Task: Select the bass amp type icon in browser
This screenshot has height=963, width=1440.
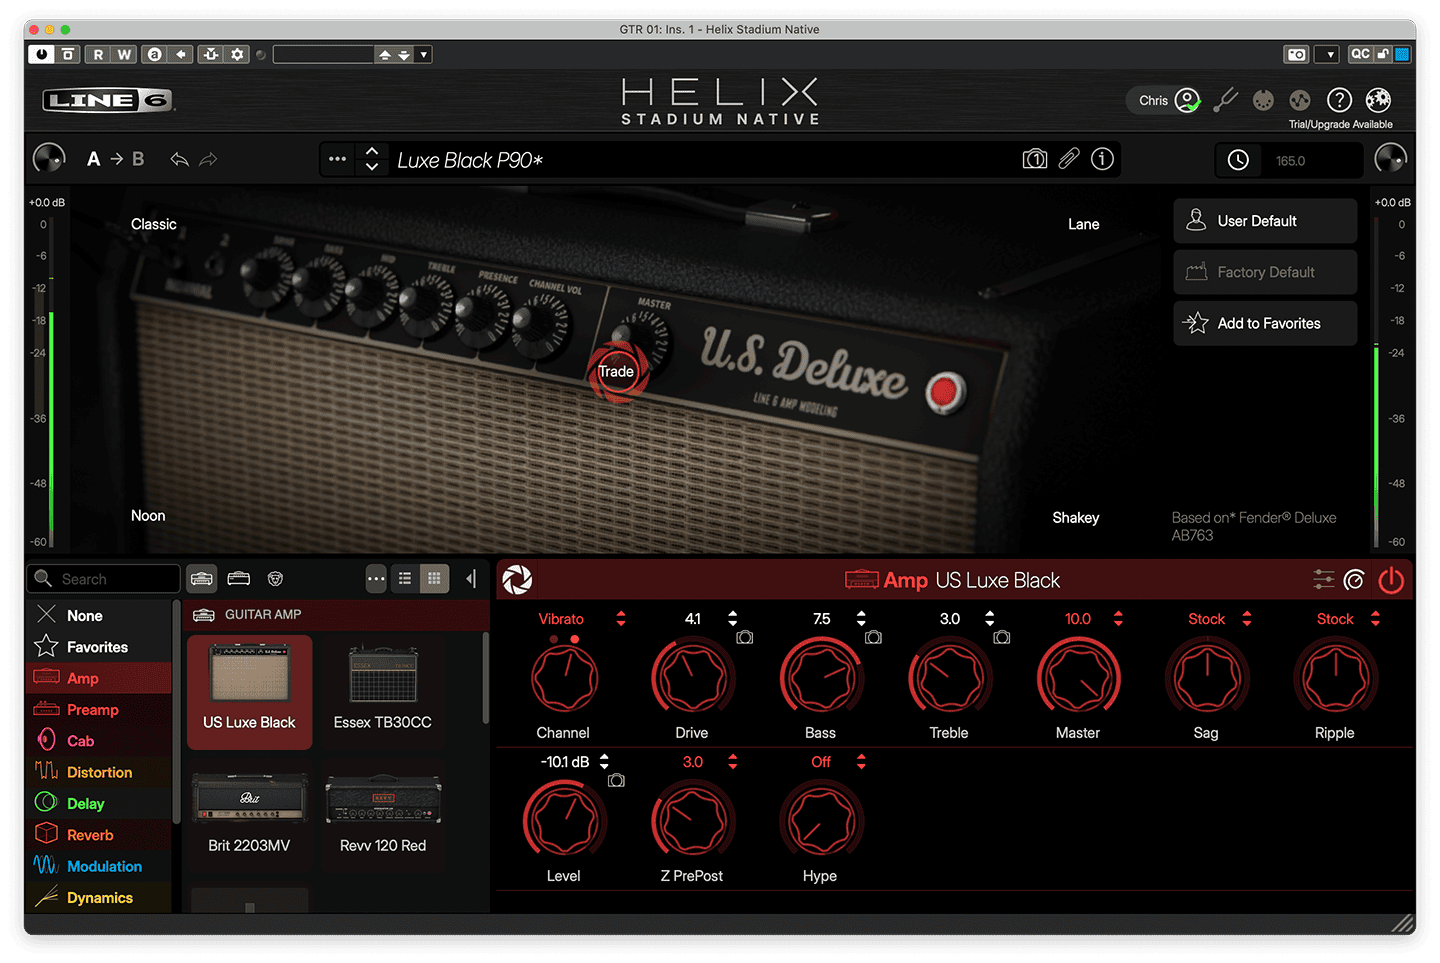Action: coord(238,579)
